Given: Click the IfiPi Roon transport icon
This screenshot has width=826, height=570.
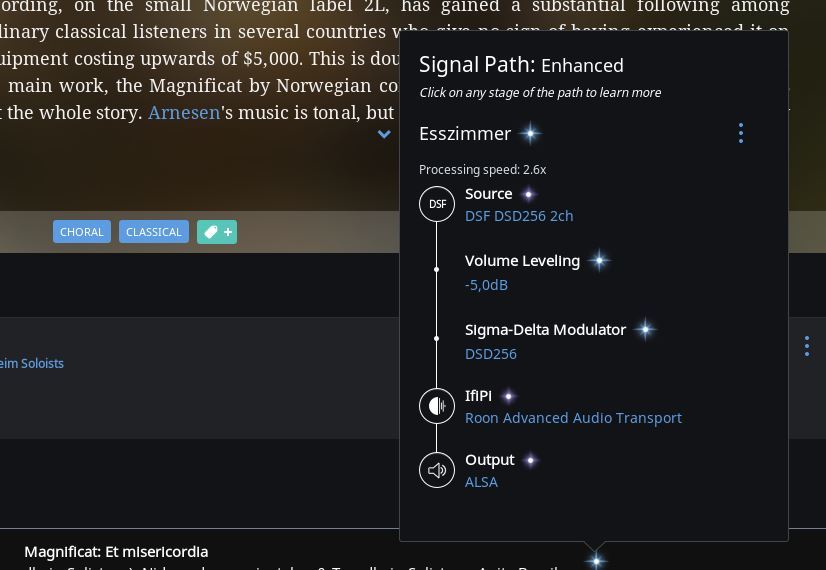Looking at the screenshot, I should [x=437, y=406].
